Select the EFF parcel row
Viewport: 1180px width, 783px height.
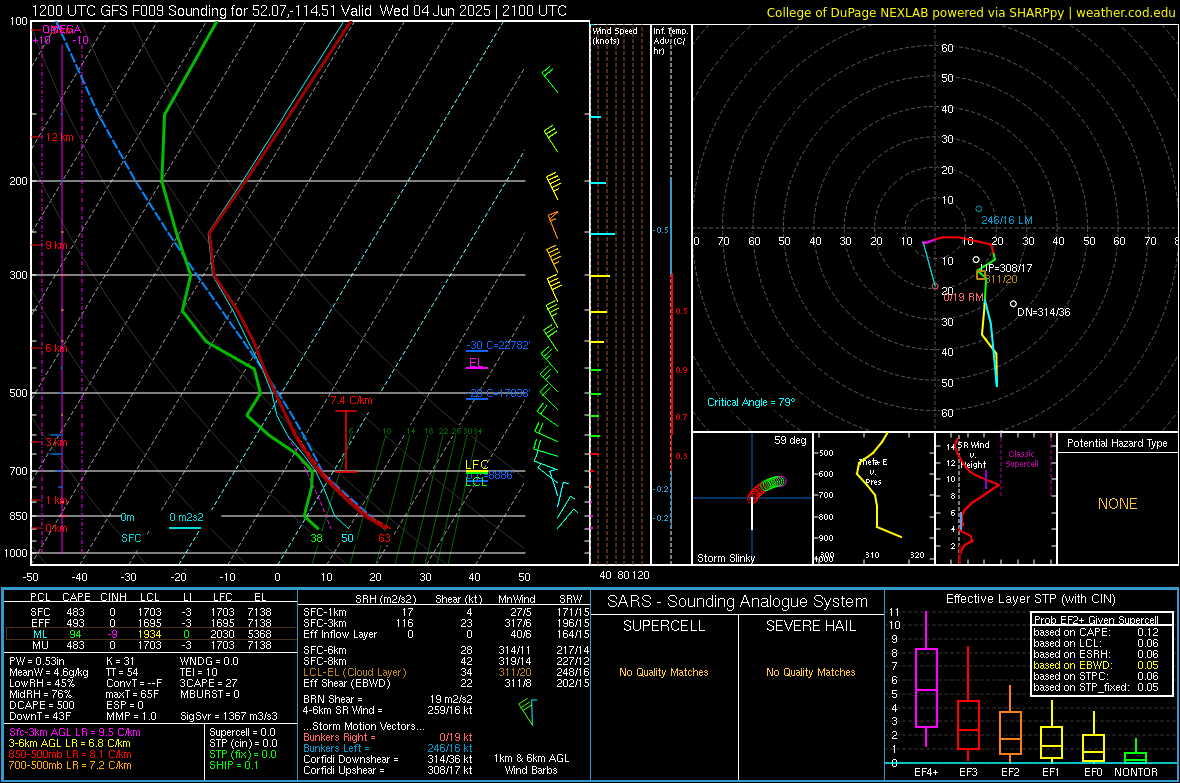151,623
